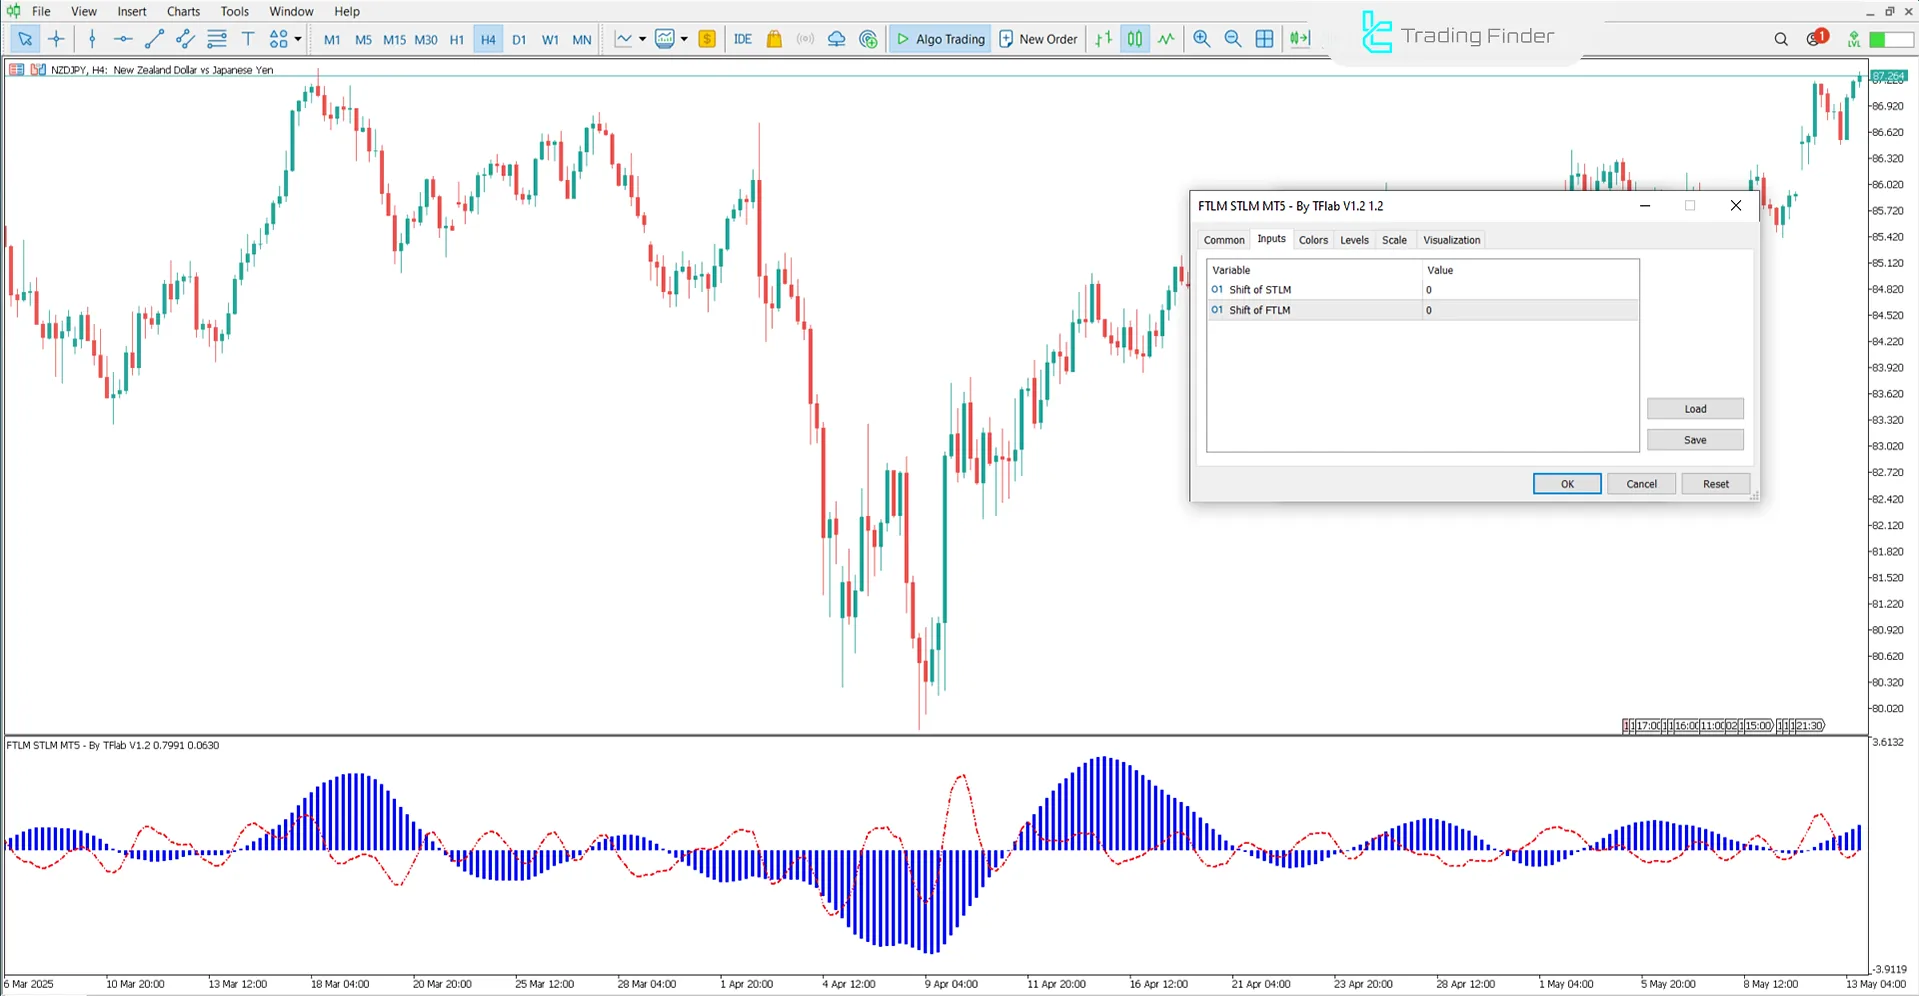
Task: Select the trendline drawing tool
Action: point(154,39)
